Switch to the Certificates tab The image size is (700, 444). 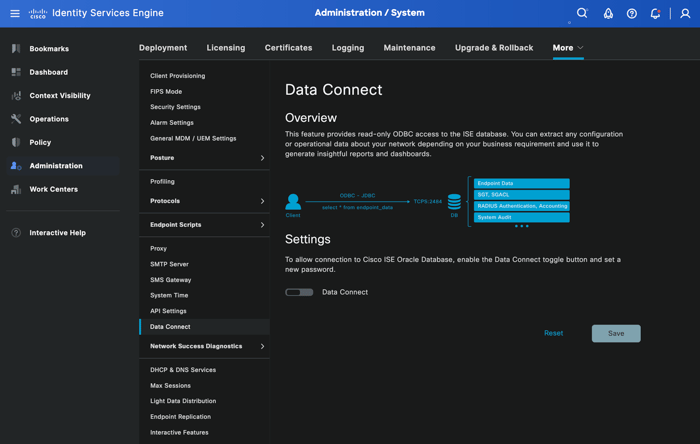tap(288, 48)
